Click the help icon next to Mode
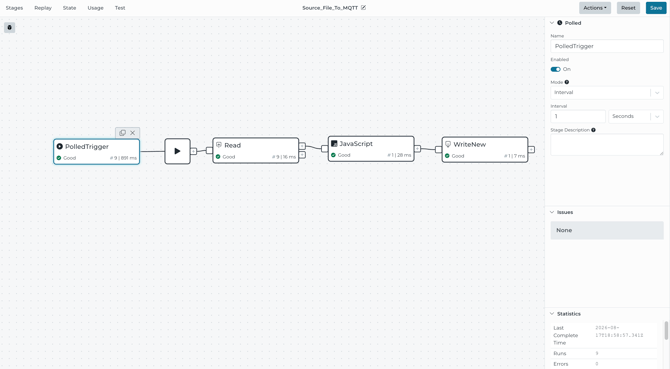The image size is (670, 369). 567,82
